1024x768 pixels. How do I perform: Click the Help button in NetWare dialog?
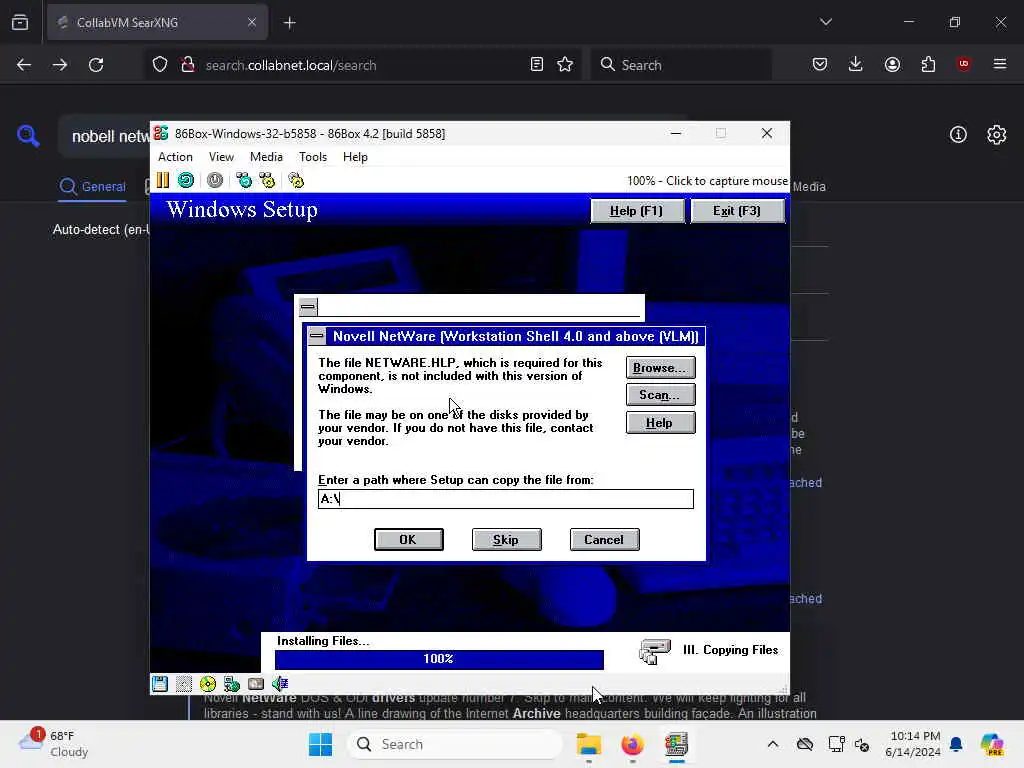[x=660, y=423]
